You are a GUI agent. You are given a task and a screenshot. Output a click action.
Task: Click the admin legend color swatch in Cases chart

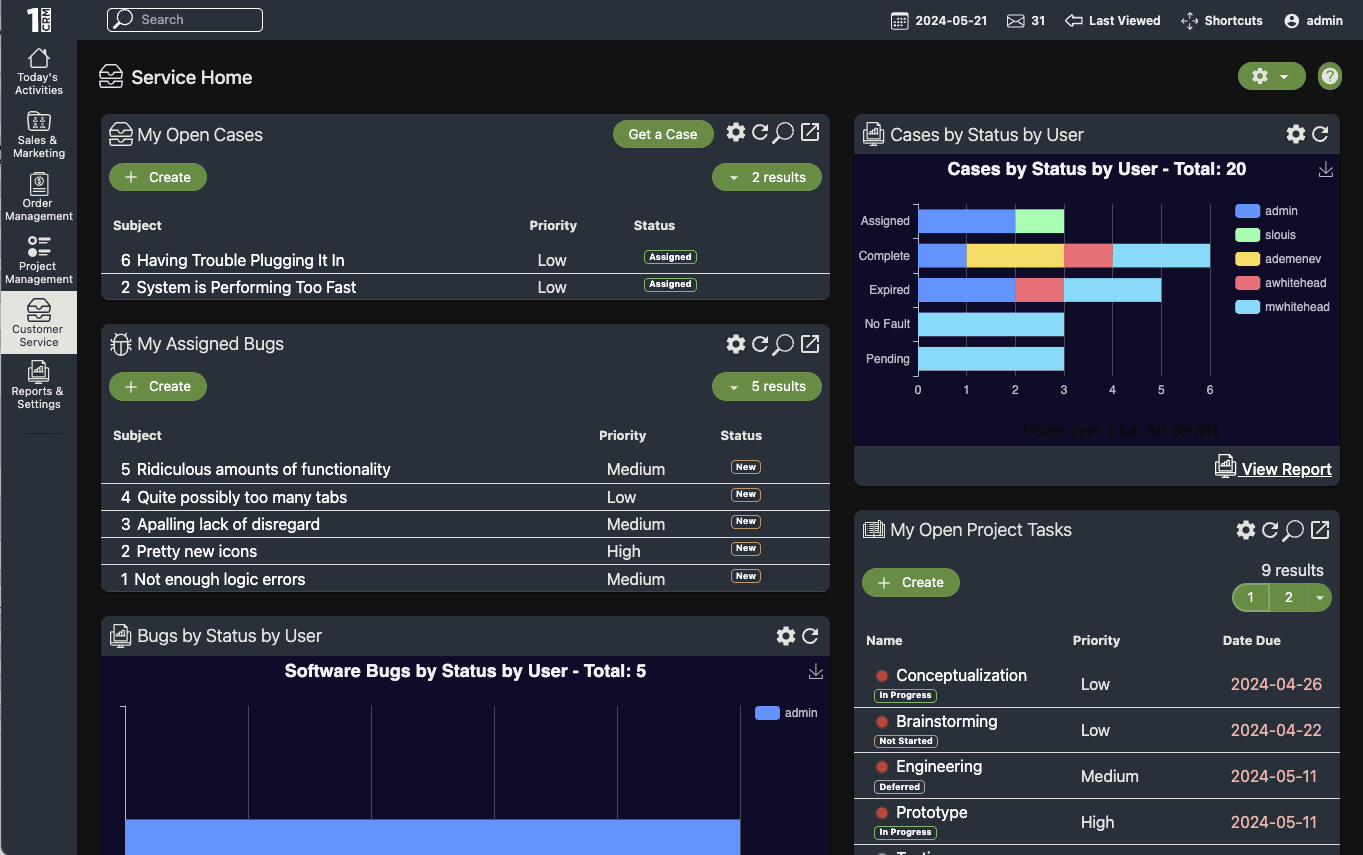[x=1247, y=211]
